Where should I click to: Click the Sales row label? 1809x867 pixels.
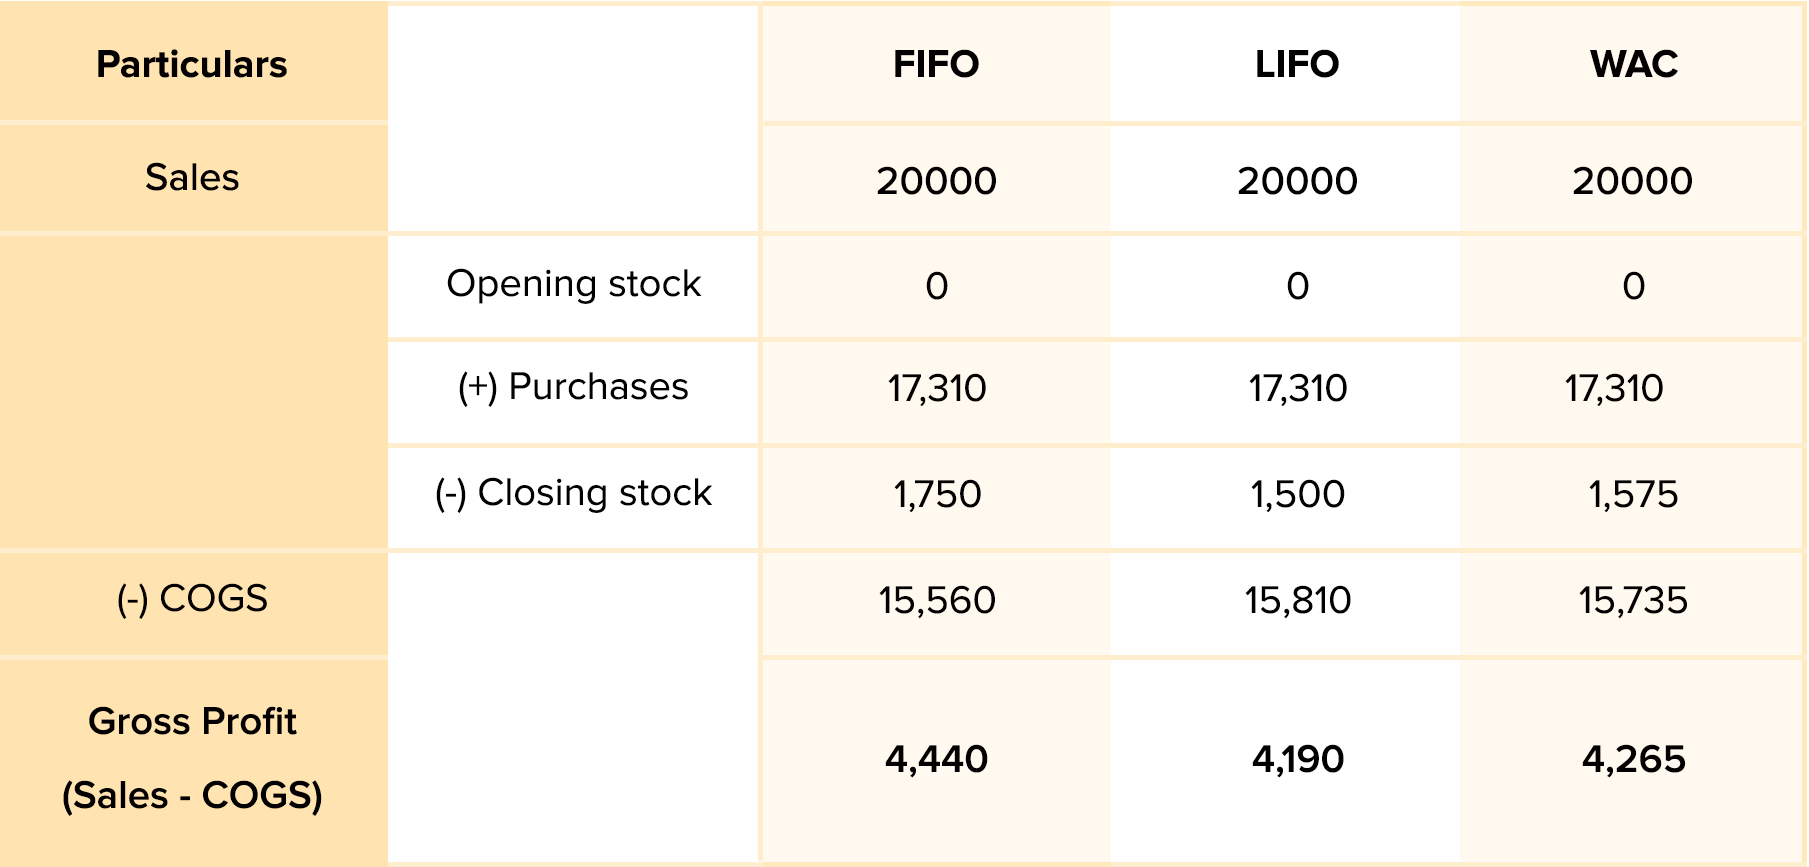[x=192, y=178]
